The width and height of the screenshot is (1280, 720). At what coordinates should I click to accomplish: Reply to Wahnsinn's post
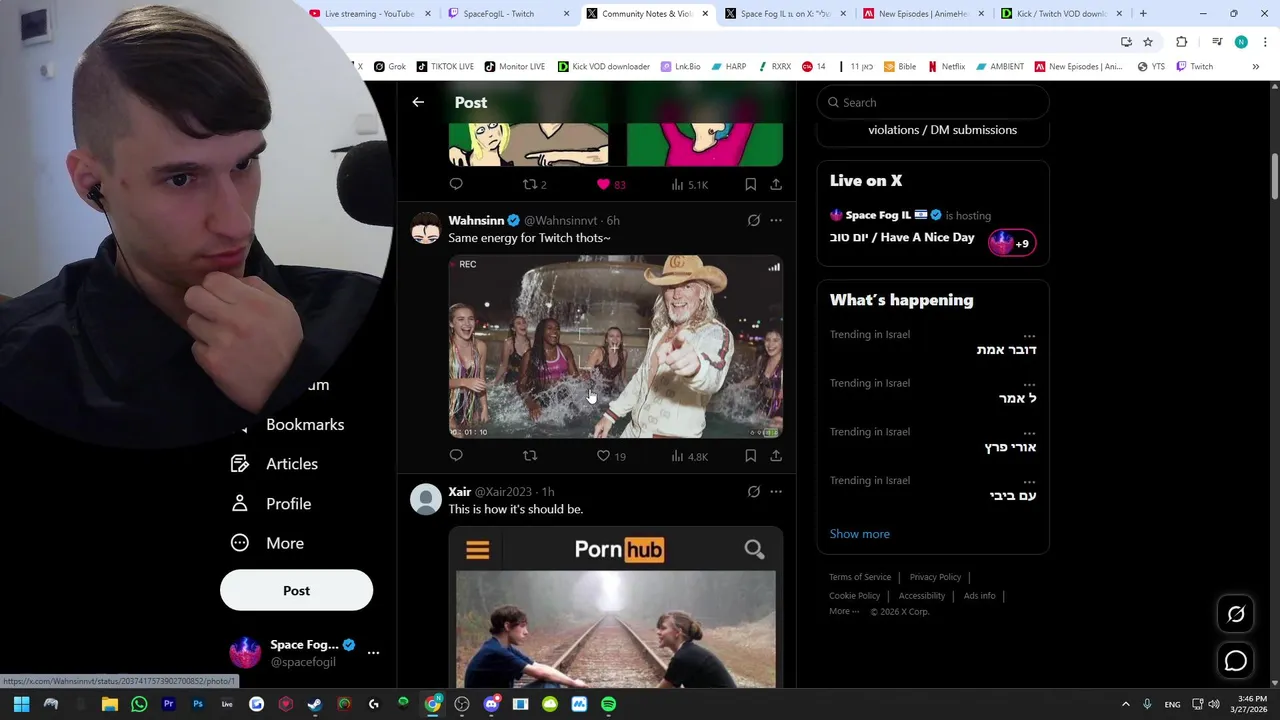[456, 456]
